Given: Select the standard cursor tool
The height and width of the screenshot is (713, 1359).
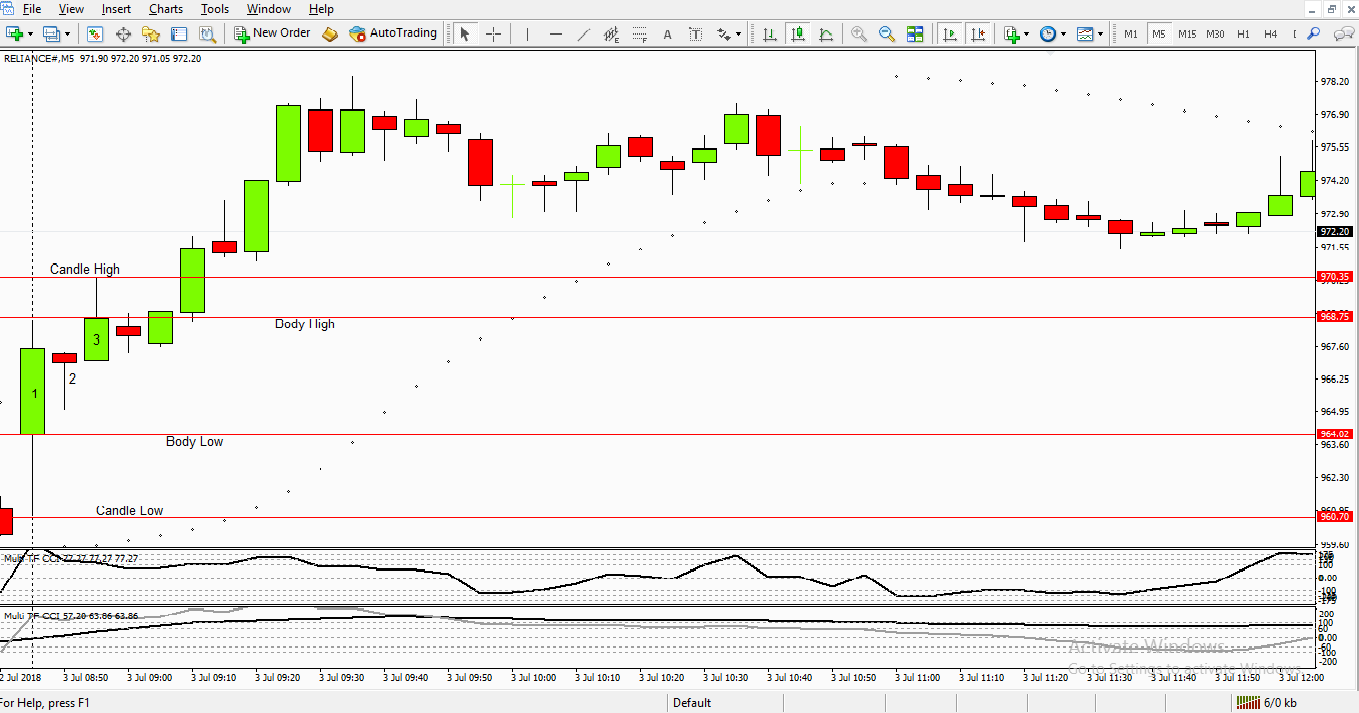Looking at the screenshot, I should pos(465,34).
